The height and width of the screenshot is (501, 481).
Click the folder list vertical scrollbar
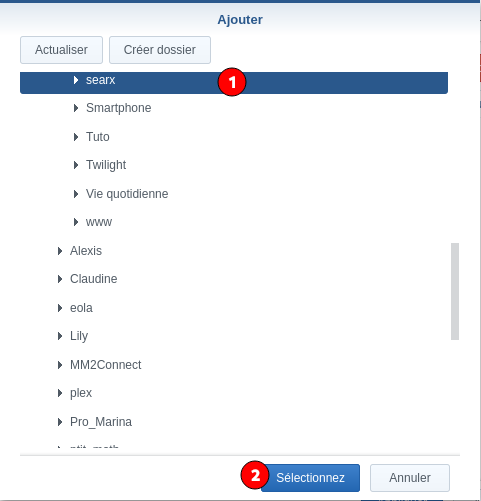pyautogui.click(x=455, y=291)
